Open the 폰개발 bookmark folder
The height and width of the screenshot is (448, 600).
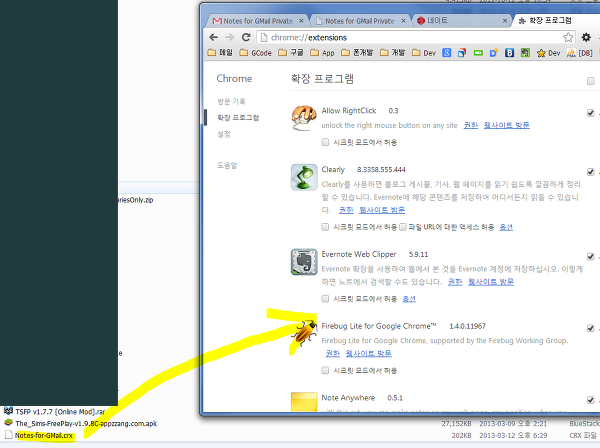tap(357, 53)
